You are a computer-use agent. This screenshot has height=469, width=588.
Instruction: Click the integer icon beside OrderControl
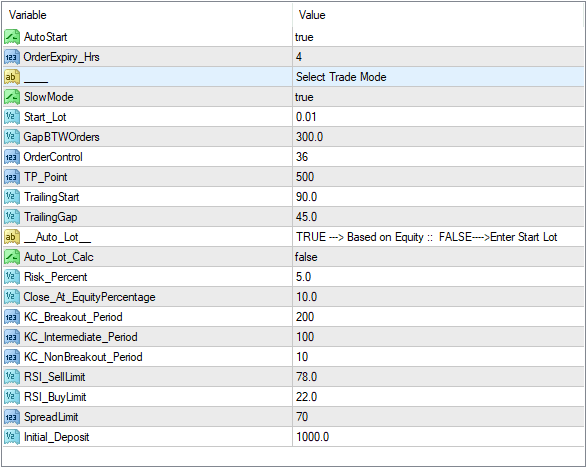12,157
